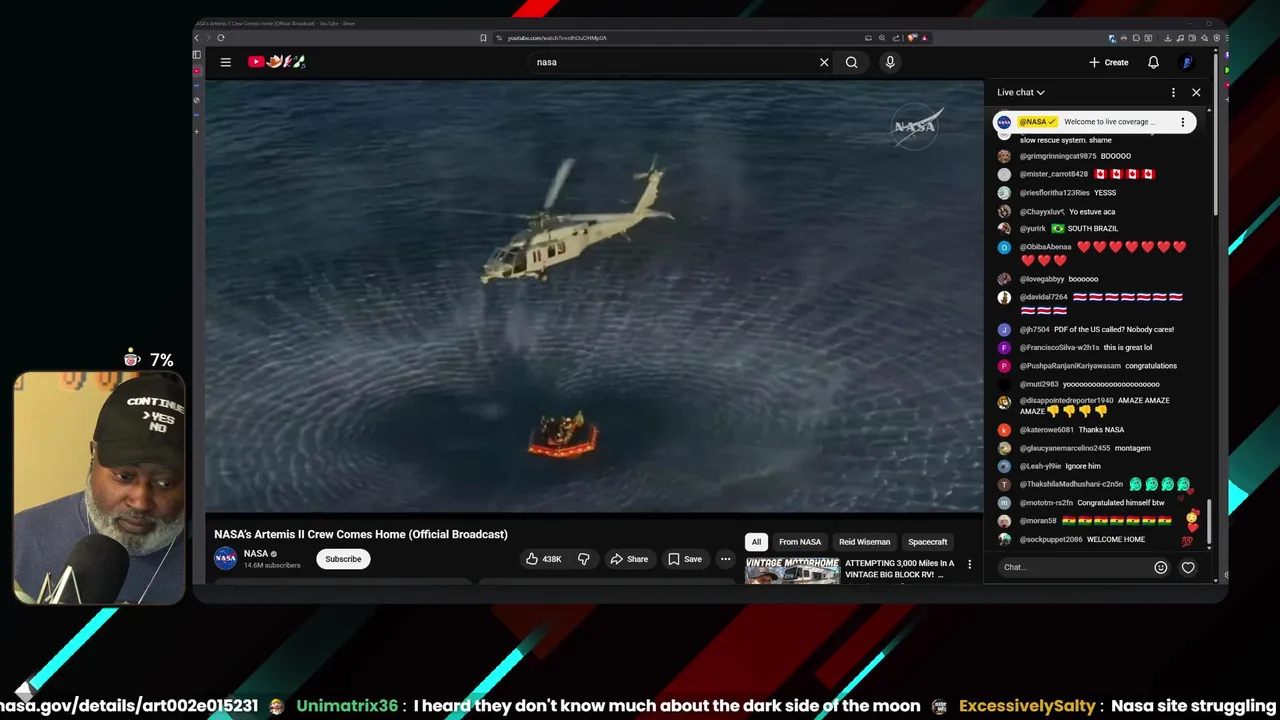This screenshot has width=1280, height=720.
Task: Go to YouTube home via the logo
Action: pyautogui.click(x=276, y=62)
